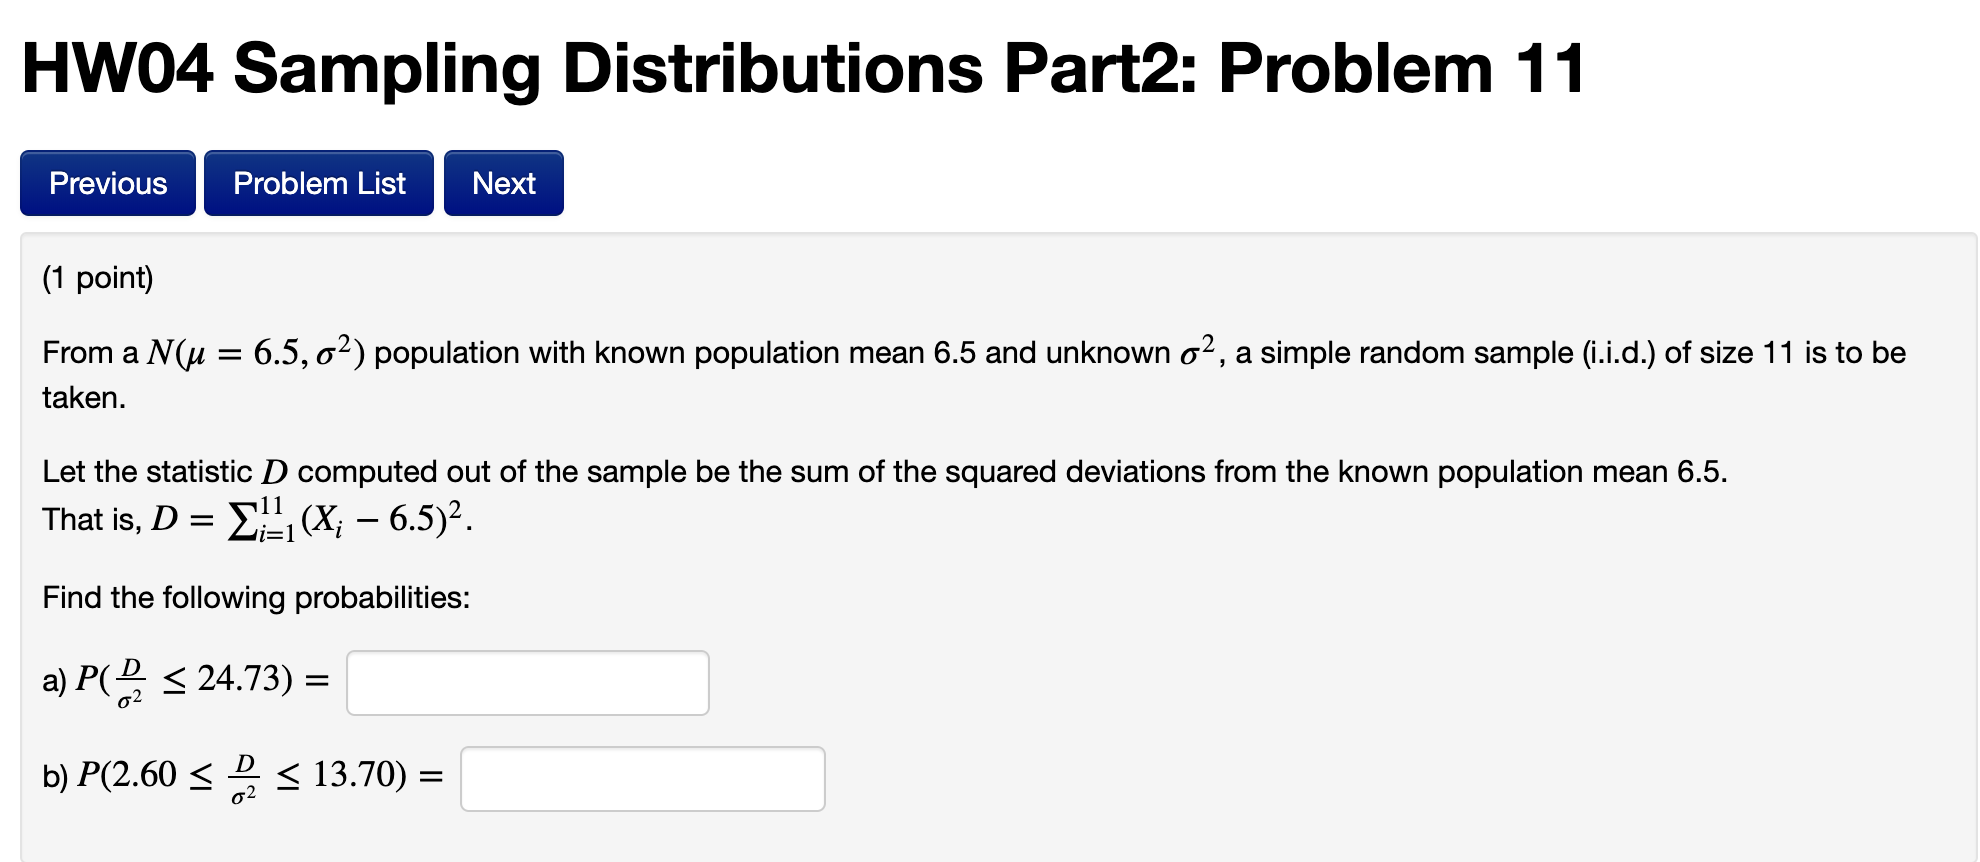
Task: Click the HW04 problem list navigation button
Action: coord(318,183)
